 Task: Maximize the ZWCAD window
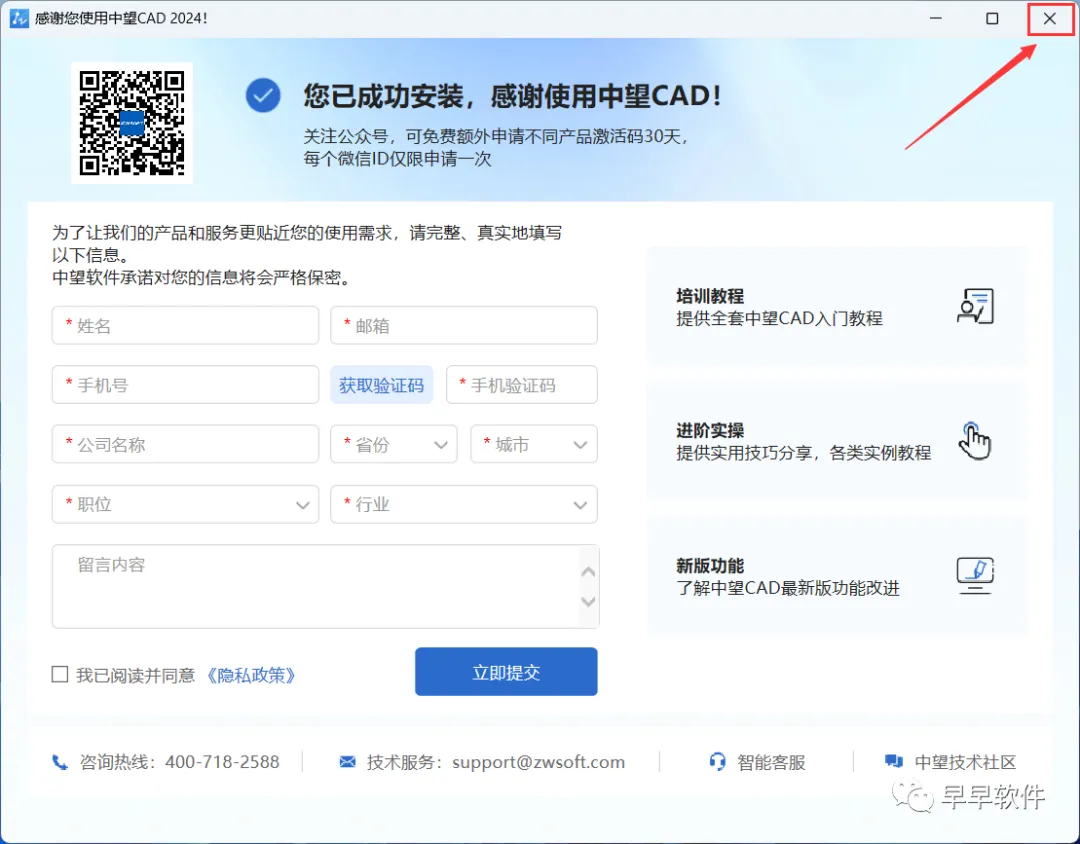pyautogui.click(x=992, y=18)
